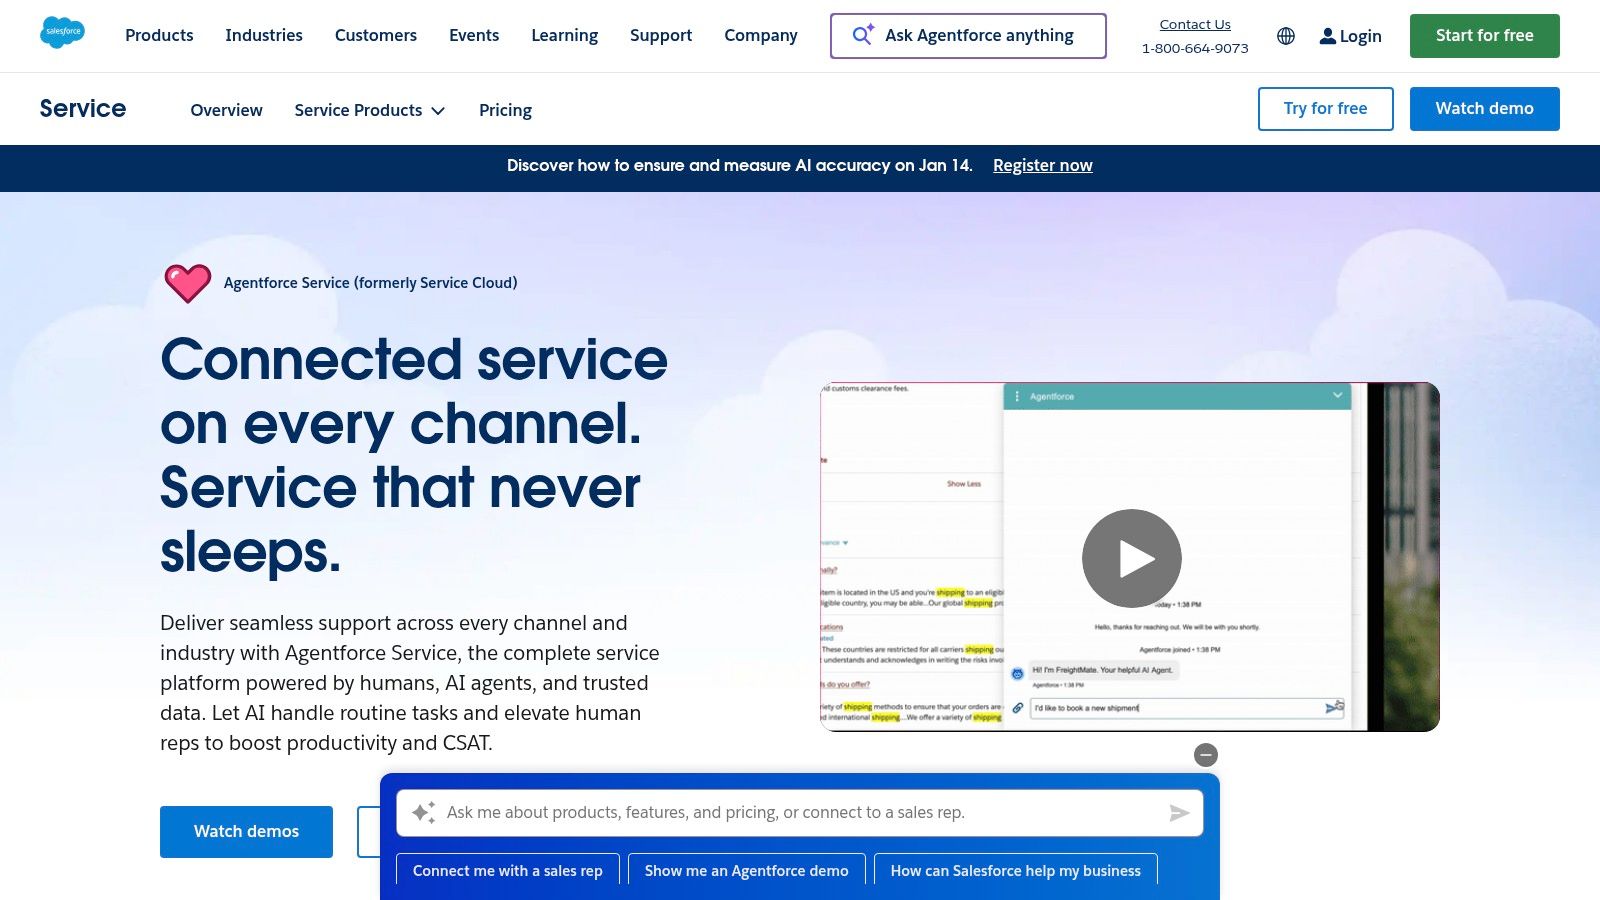The image size is (1600, 900).
Task: Play the FreightMate demo video
Action: point(1130,558)
